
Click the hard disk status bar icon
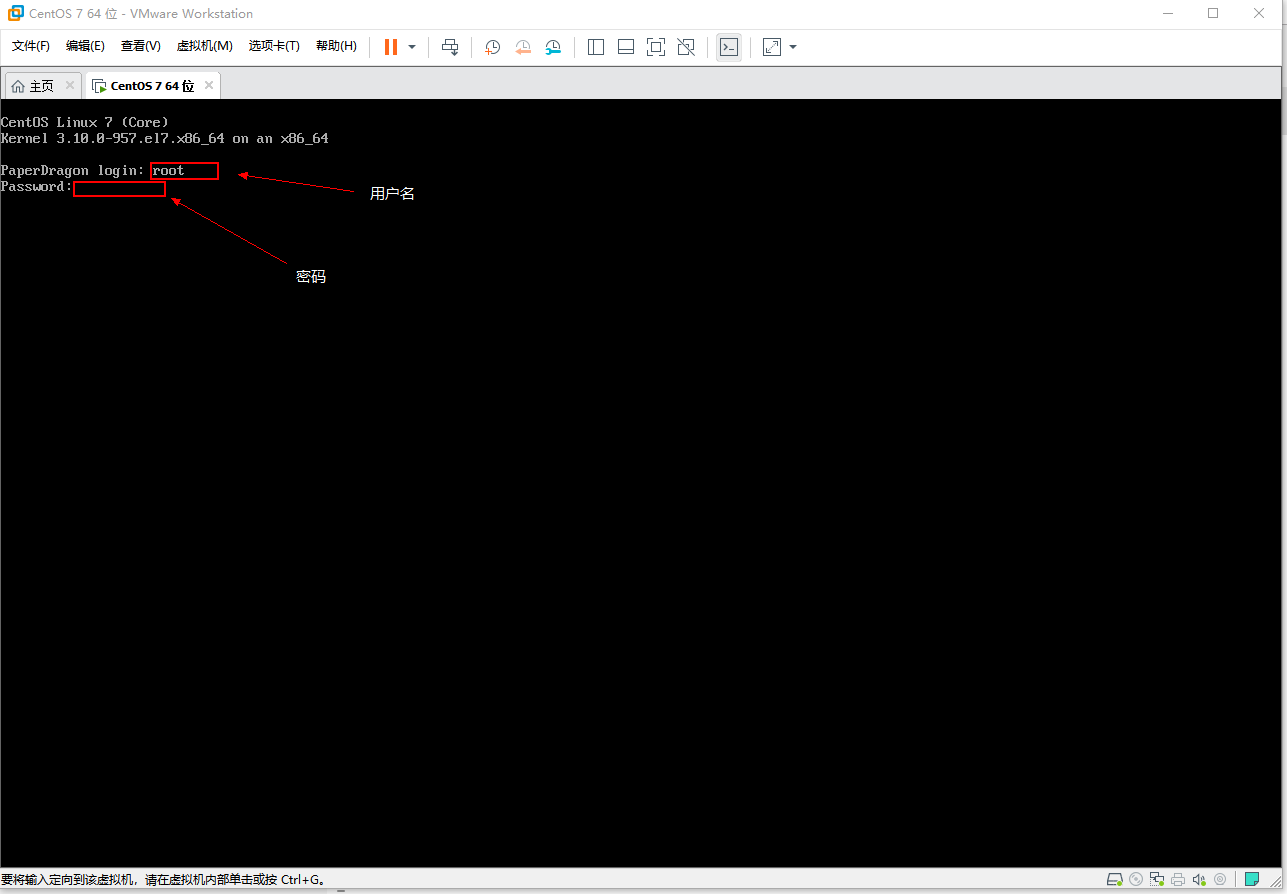click(1115, 879)
